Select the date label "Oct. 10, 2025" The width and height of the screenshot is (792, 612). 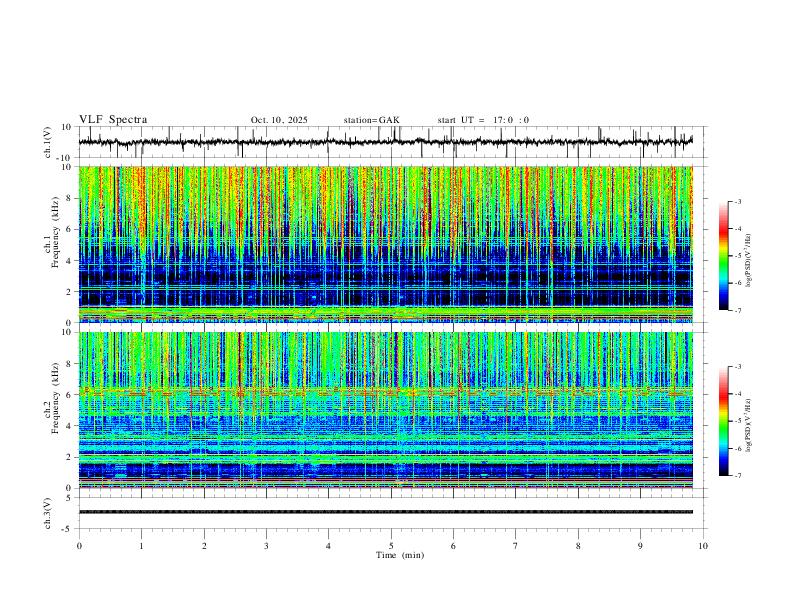point(279,120)
